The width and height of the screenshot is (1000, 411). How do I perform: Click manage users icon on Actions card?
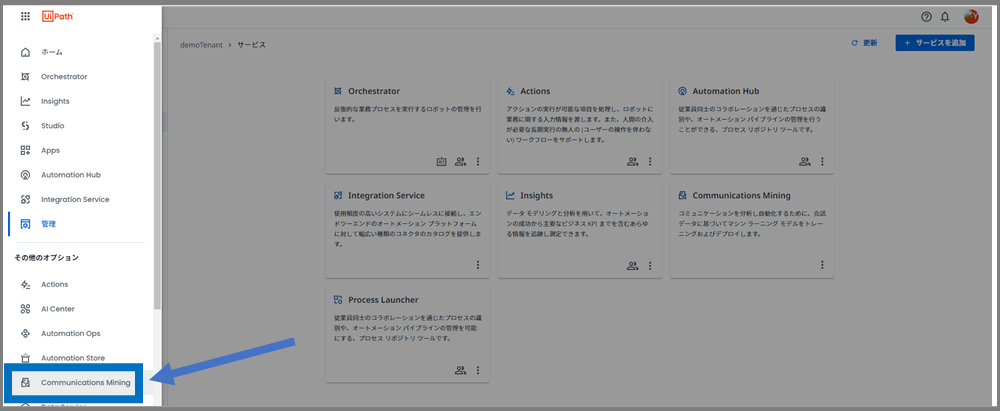[632, 161]
